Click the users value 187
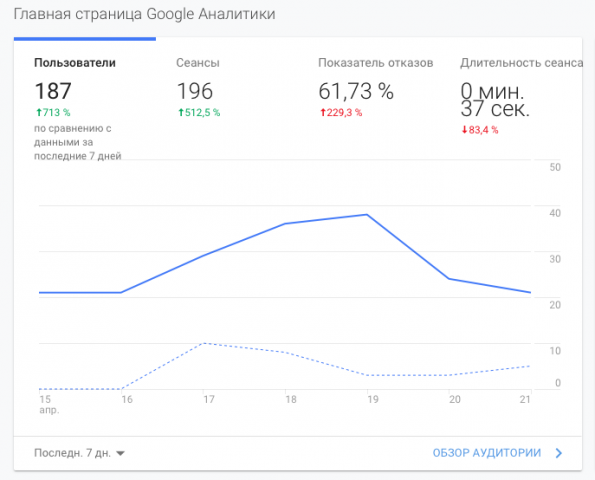 point(53,91)
